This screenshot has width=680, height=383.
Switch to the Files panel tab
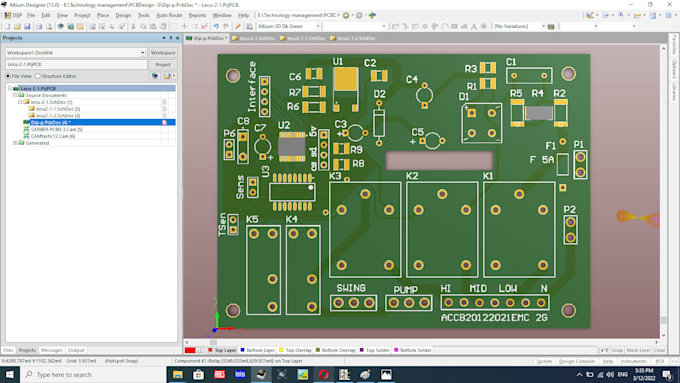(x=8, y=350)
